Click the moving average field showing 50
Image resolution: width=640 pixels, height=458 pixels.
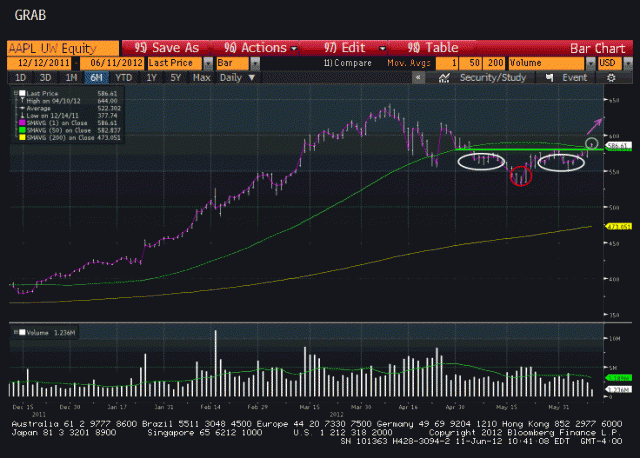tap(471, 63)
